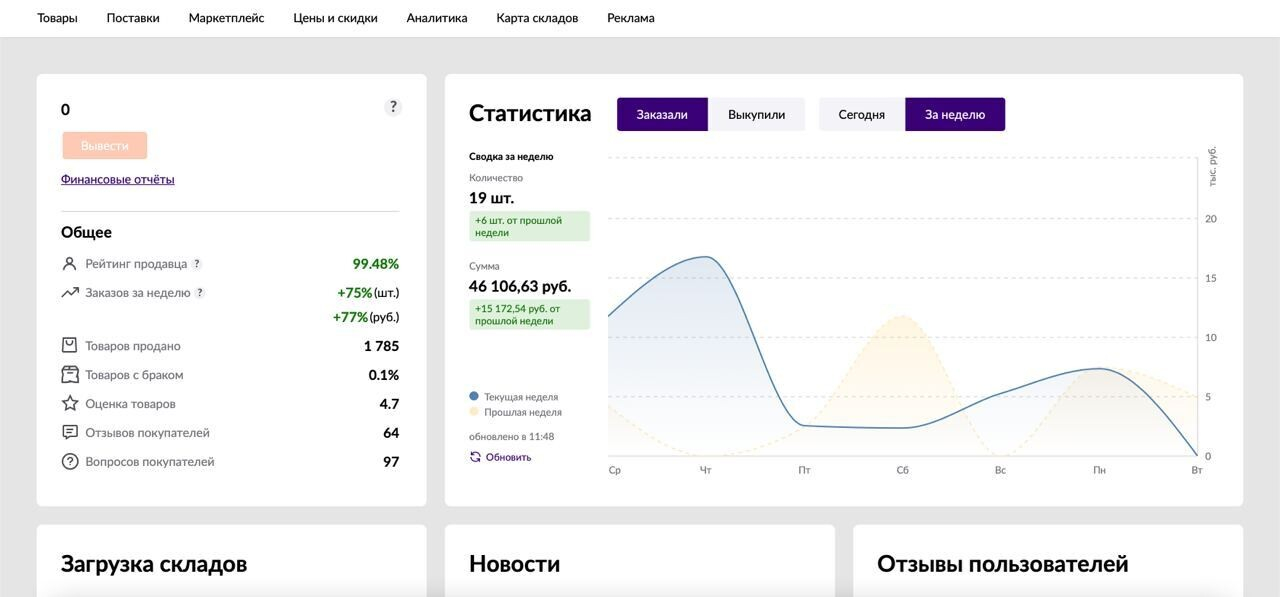Image resolution: width=1280 pixels, height=597 pixels.
Task: Click the weekly orders trend arrow icon
Action: [x=69, y=293]
